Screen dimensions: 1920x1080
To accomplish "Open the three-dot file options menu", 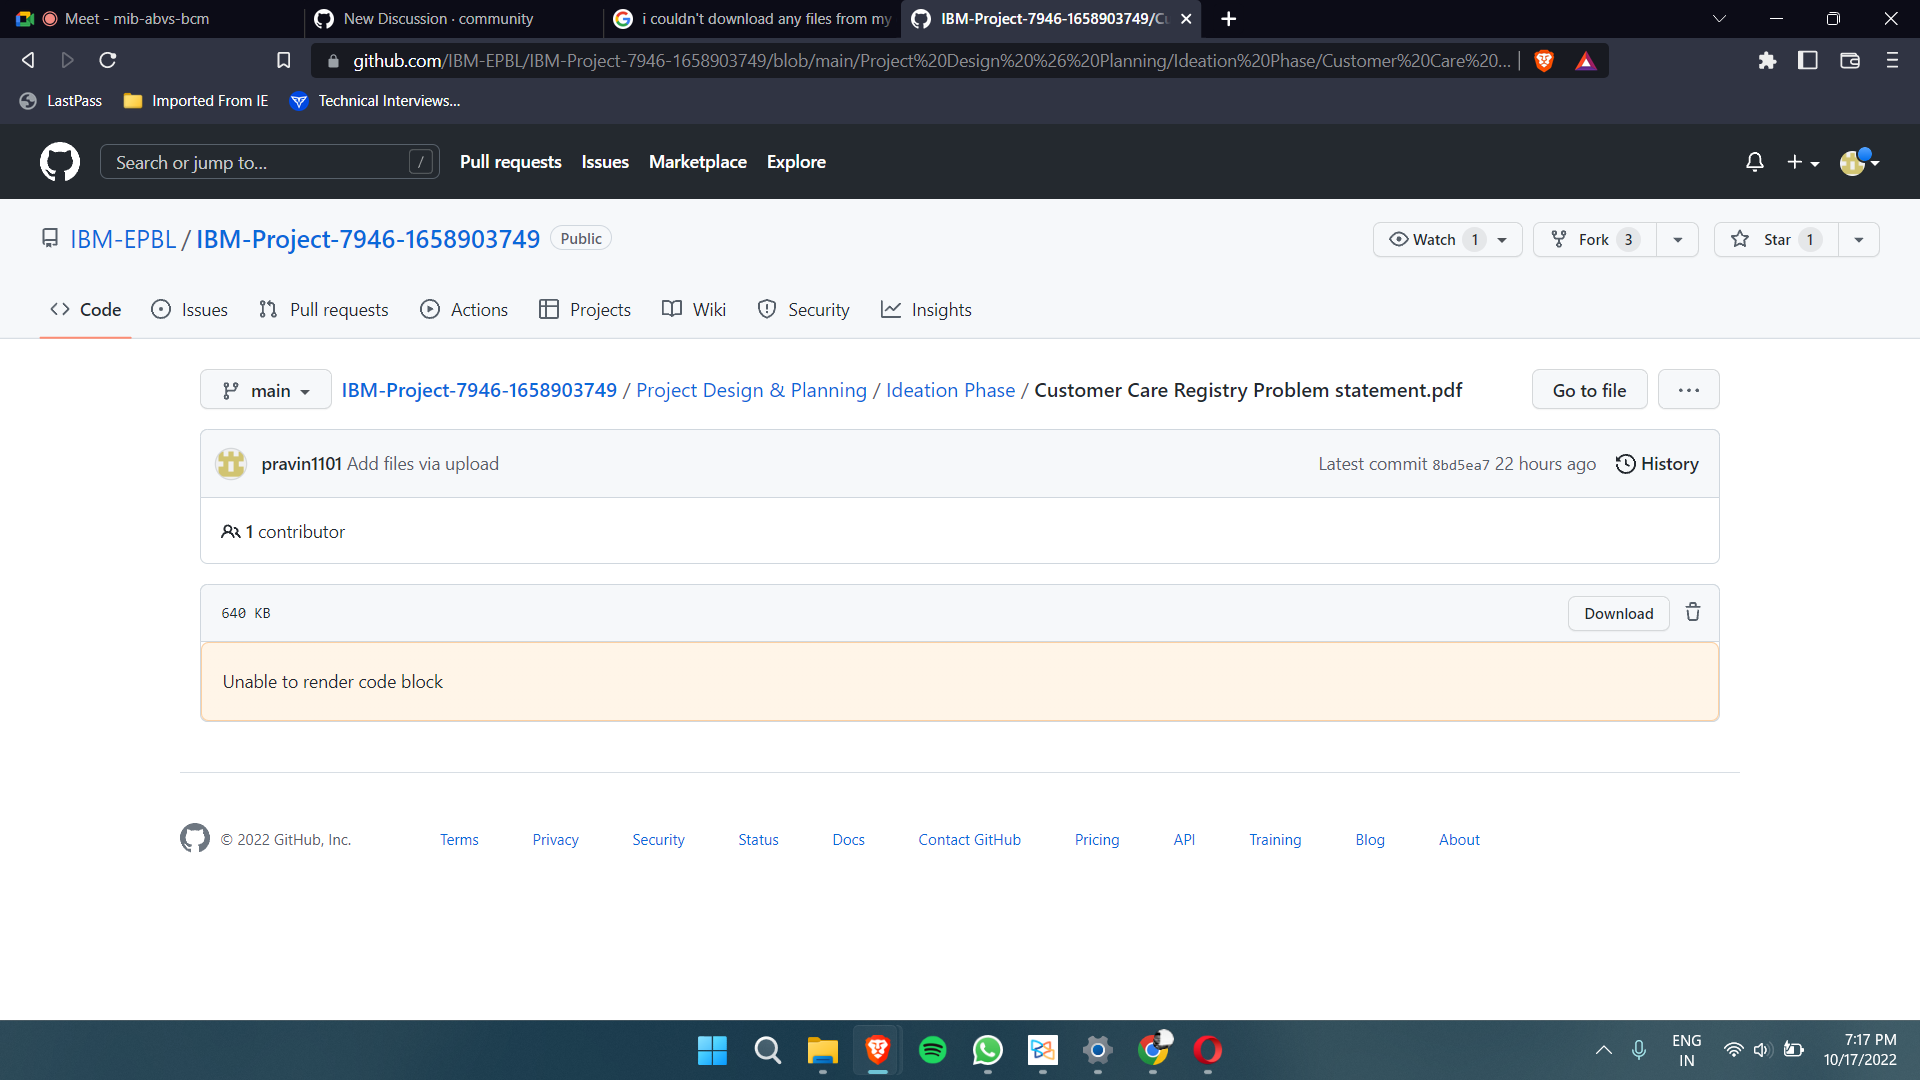I will click(1689, 390).
